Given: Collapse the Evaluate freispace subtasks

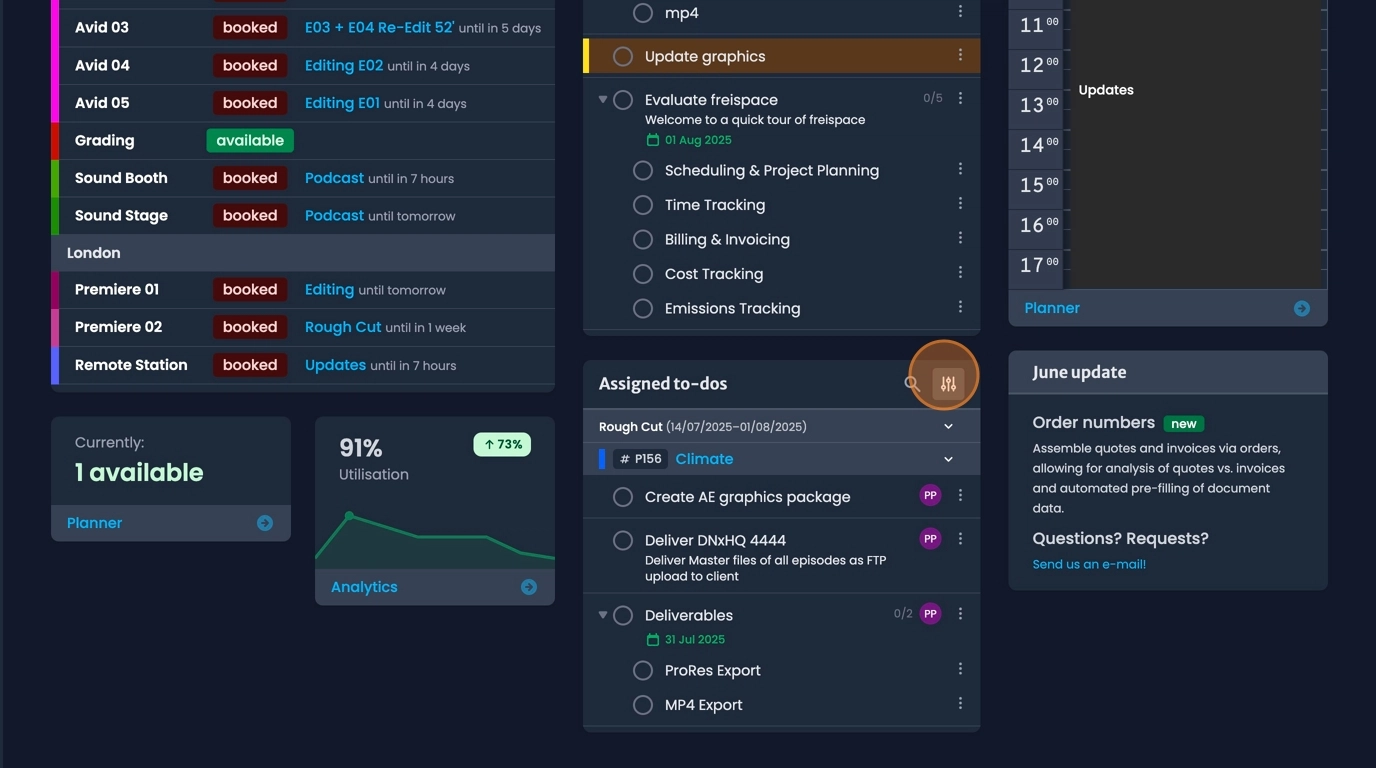Looking at the screenshot, I should pyautogui.click(x=603, y=100).
